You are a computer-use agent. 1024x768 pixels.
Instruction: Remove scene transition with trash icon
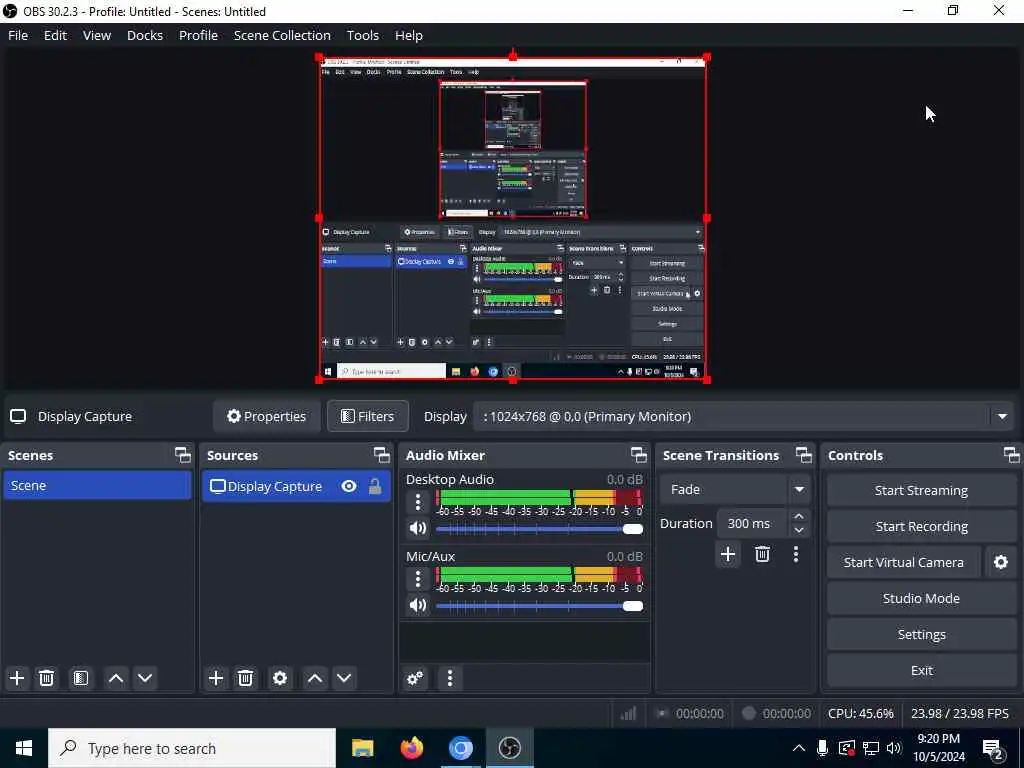[762, 554]
